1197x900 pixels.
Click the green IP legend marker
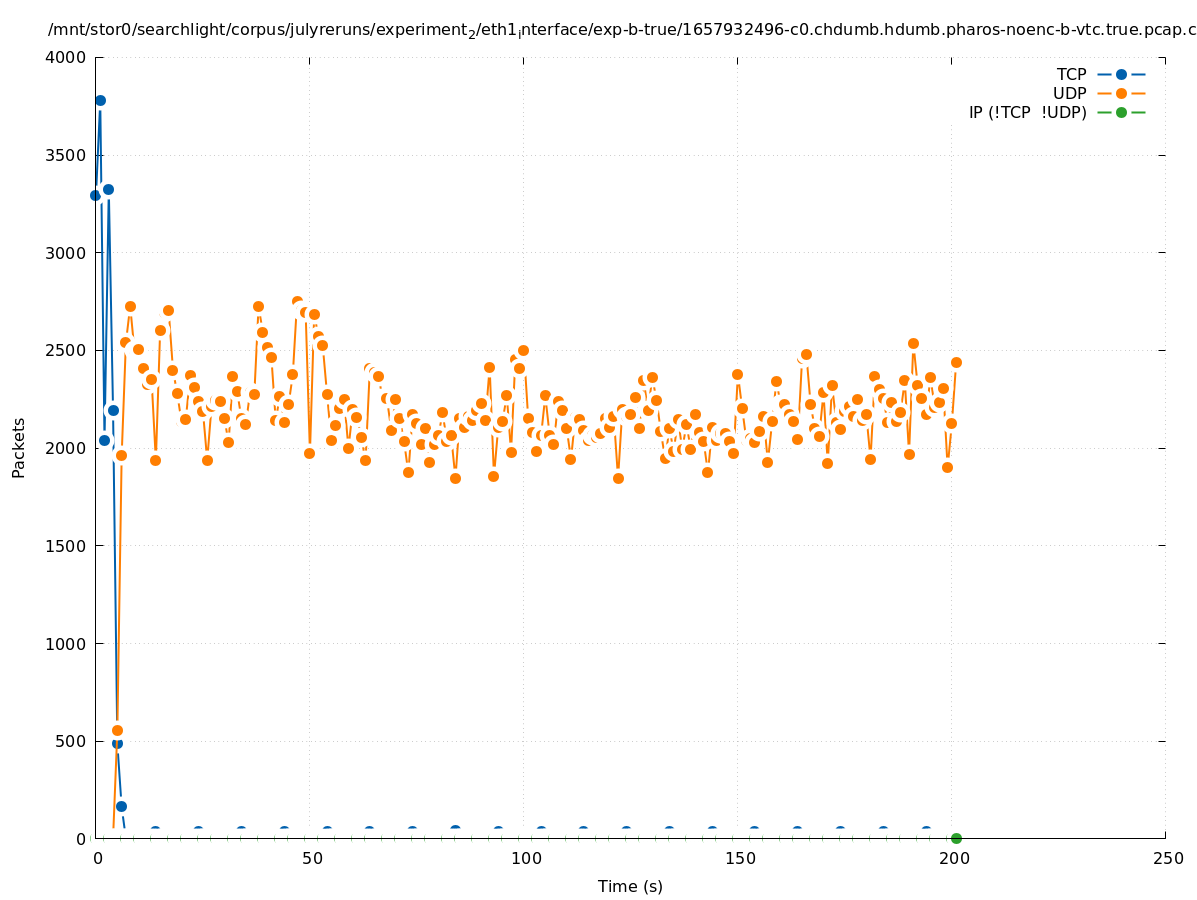(x=1121, y=112)
